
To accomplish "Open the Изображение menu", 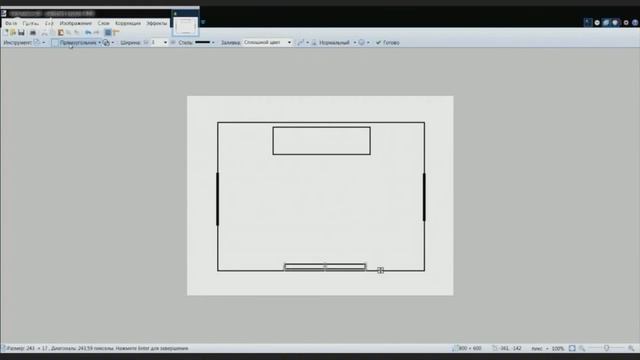I will click(x=76, y=23).
